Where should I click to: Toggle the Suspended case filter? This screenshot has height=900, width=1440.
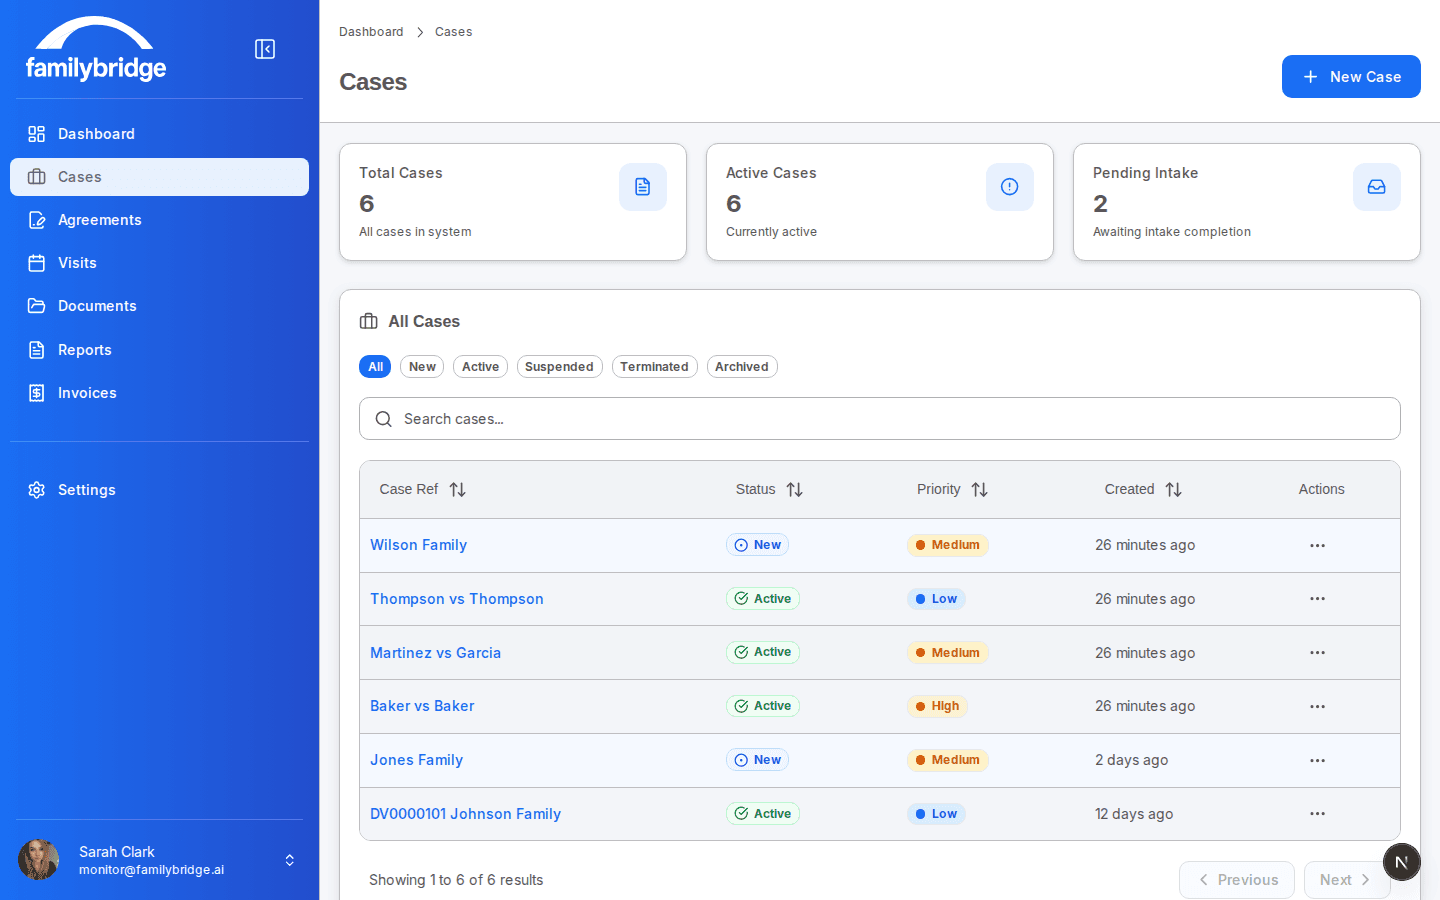pos(559,366)
